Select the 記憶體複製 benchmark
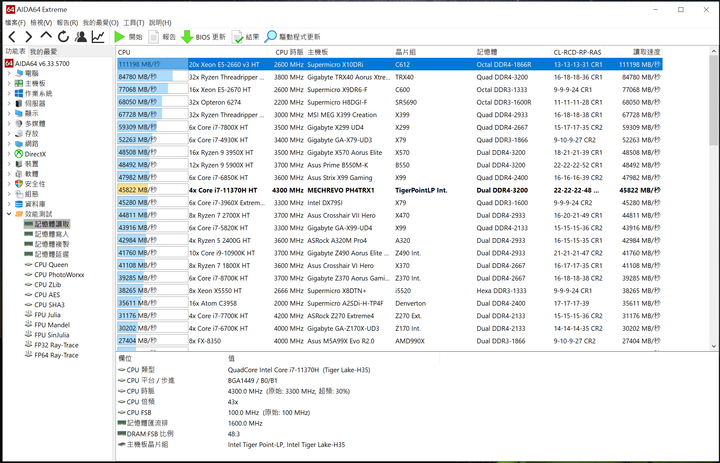The height and width of the screenshot is (463, 720). [x=47, y=244]
